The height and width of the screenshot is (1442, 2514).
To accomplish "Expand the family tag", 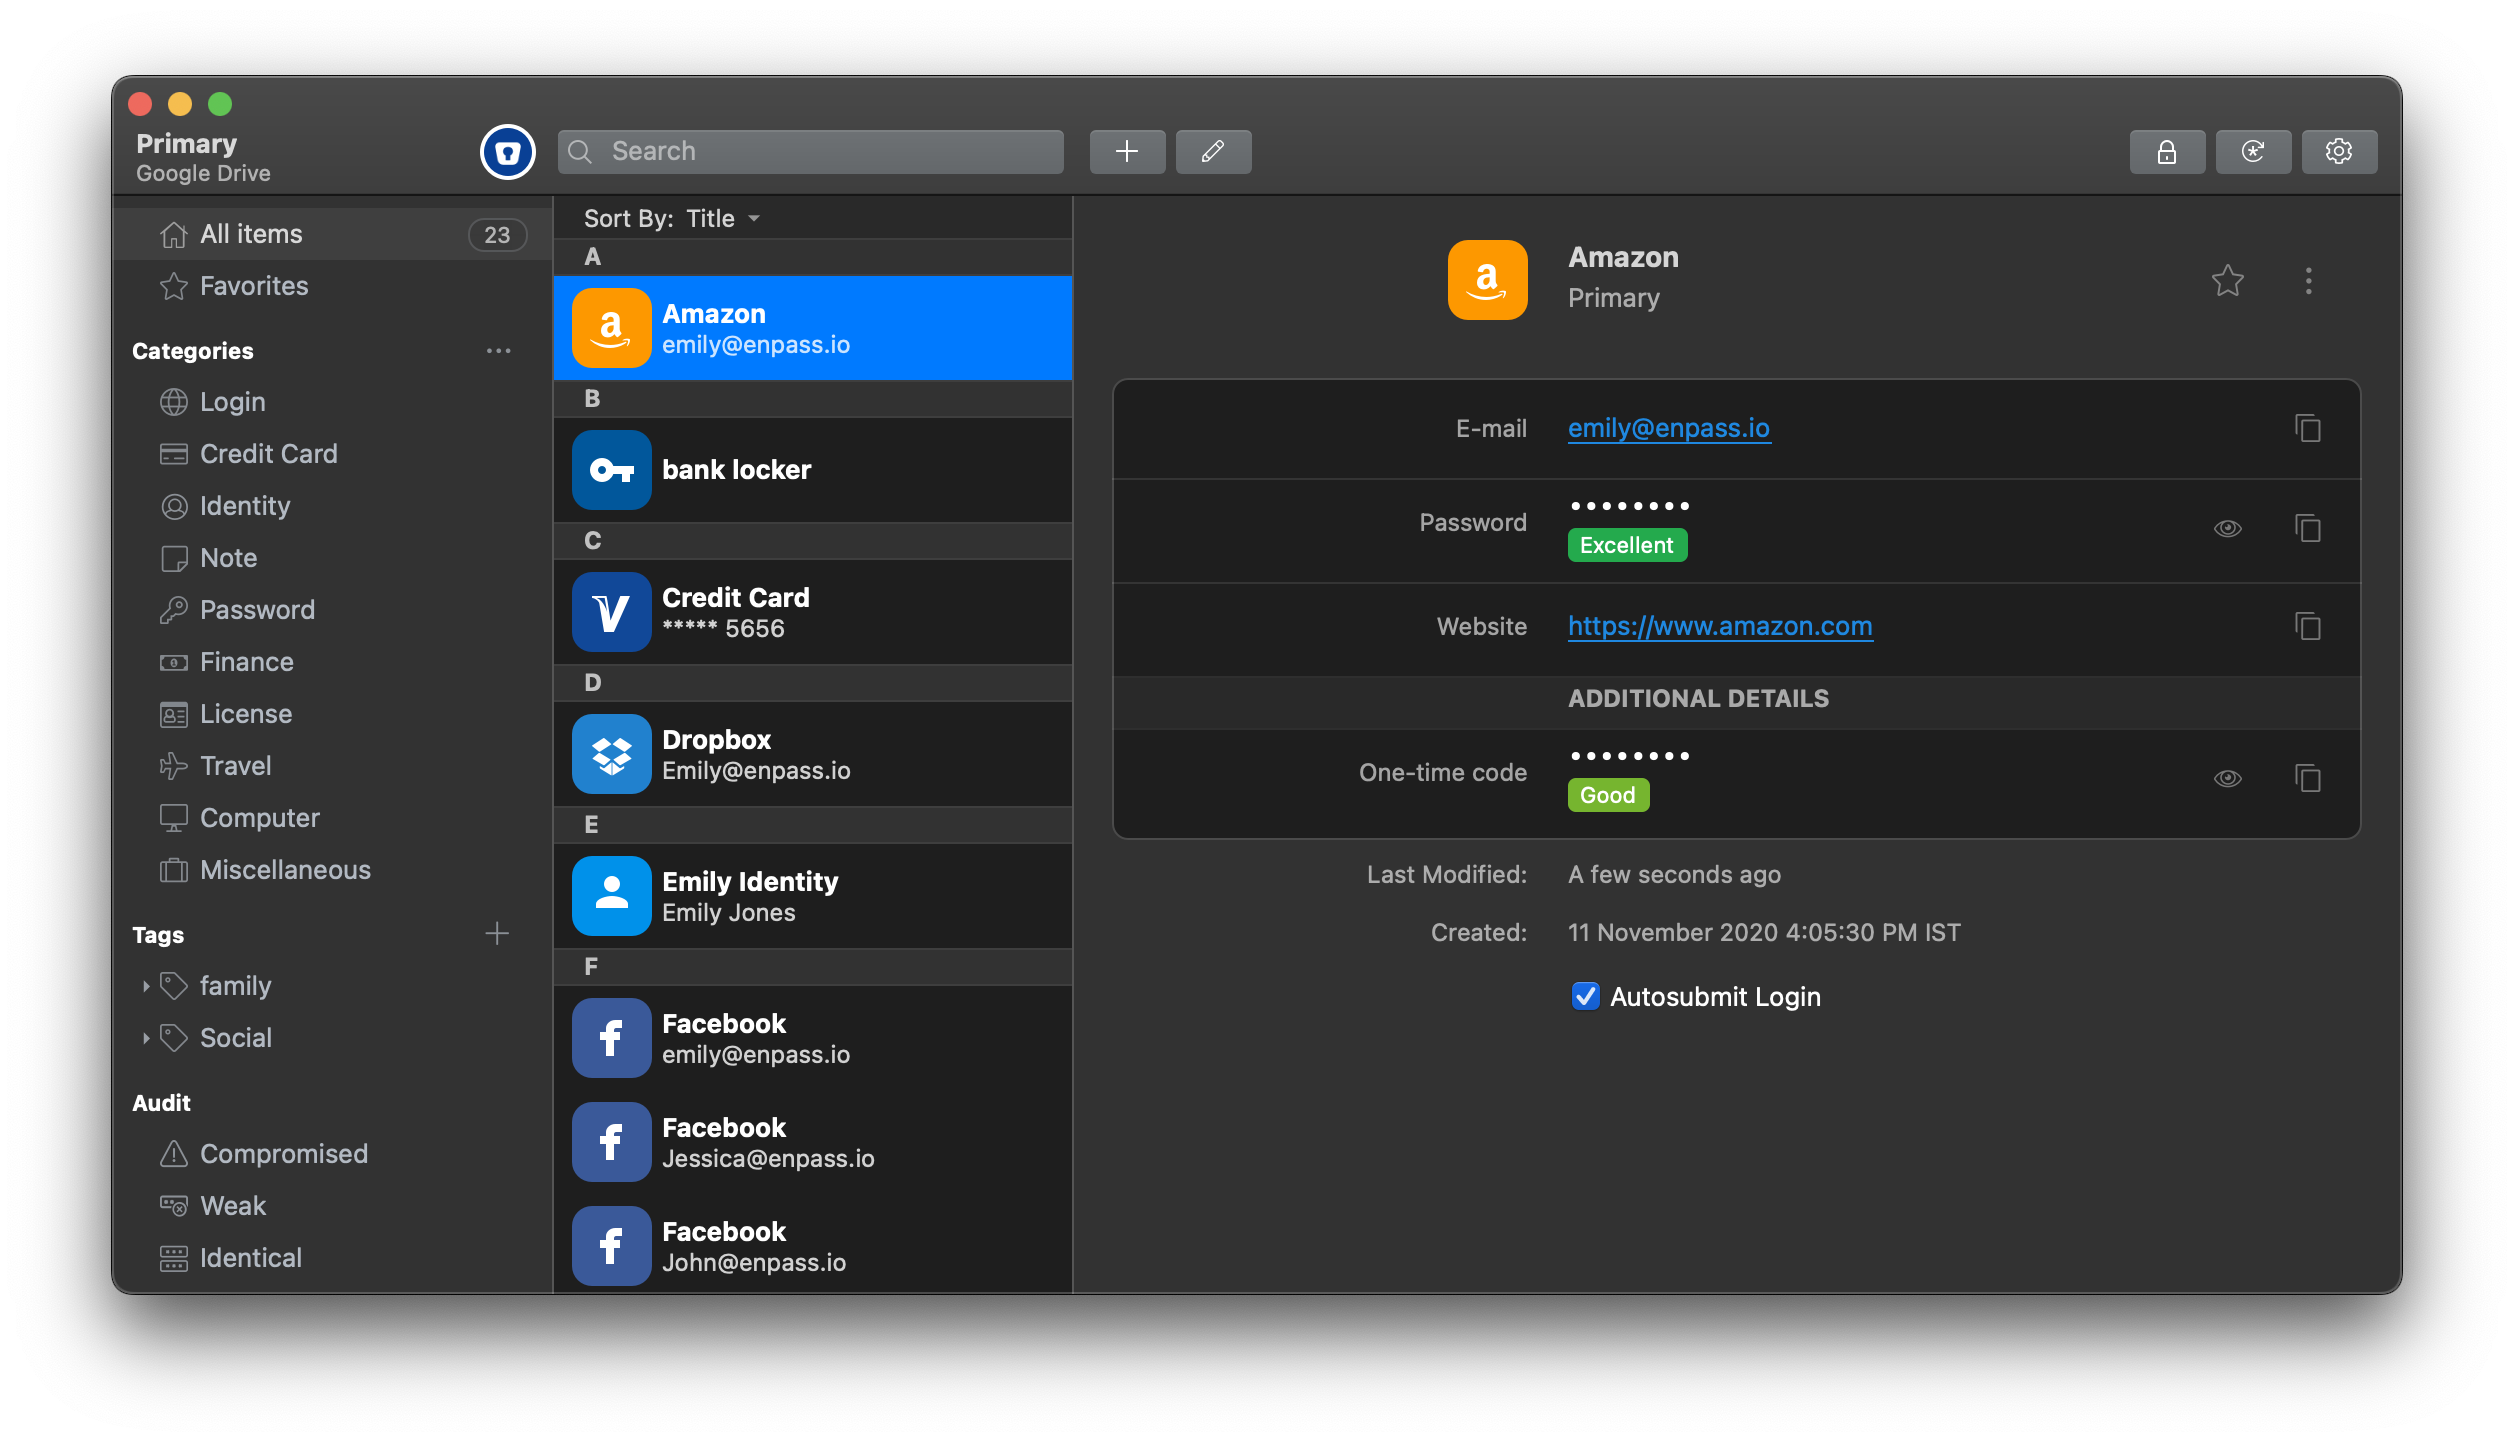I will pos(146,986).
